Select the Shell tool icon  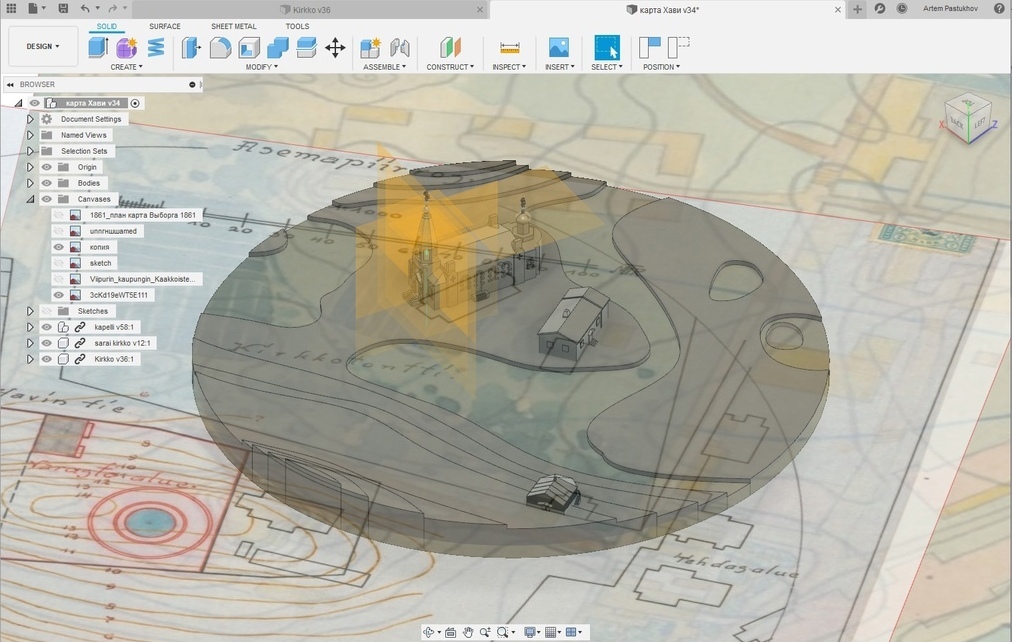point(249,47)
